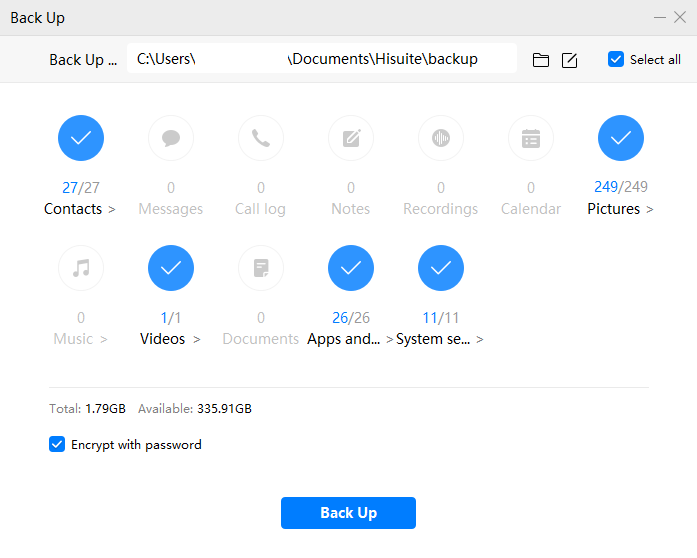This screenshot has height=558, width=697.
Task: Click the Contacts label
Action: tap(73, 209)
